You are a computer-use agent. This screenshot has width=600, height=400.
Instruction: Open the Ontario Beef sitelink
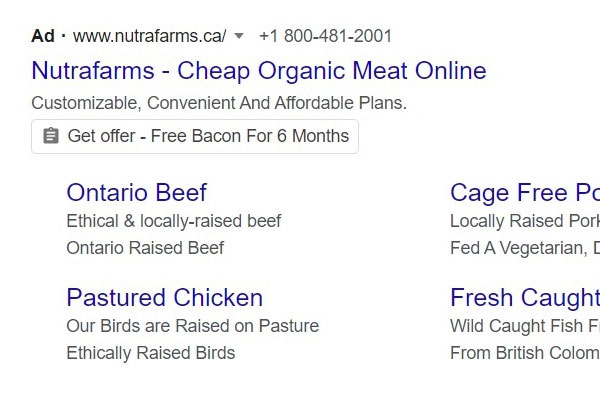click(136, 193)
